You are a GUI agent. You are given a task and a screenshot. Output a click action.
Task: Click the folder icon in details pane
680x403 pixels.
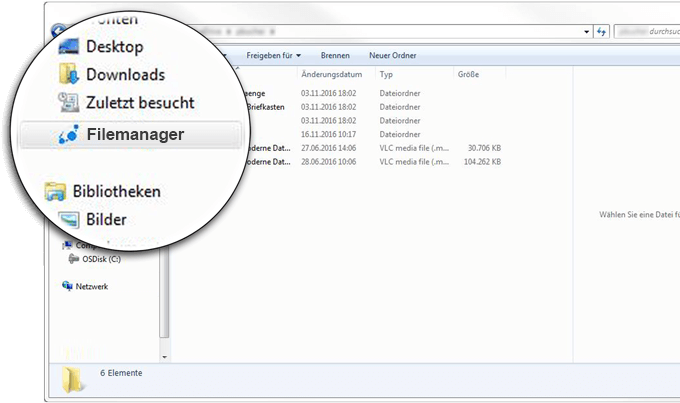click(72, 380)
